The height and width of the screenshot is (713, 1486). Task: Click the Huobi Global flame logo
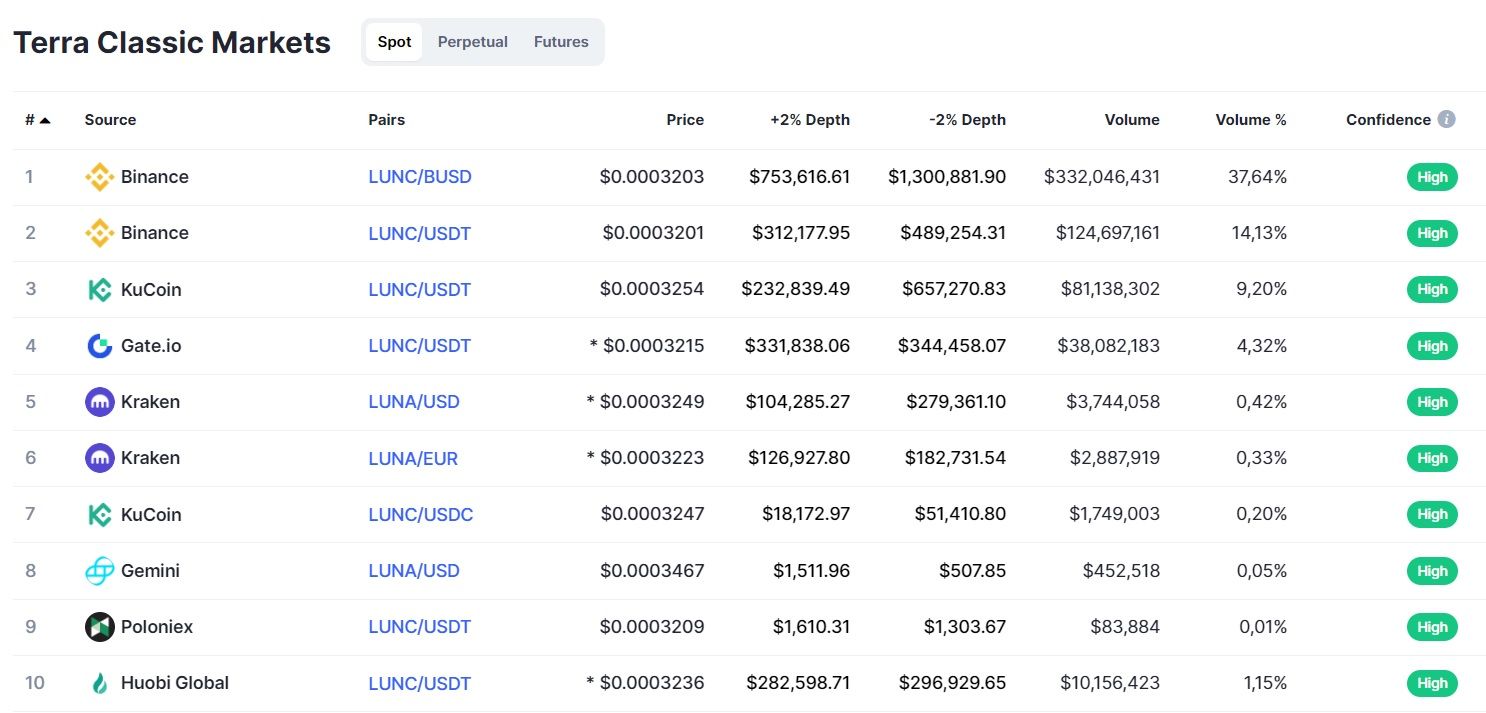point(99,683)
